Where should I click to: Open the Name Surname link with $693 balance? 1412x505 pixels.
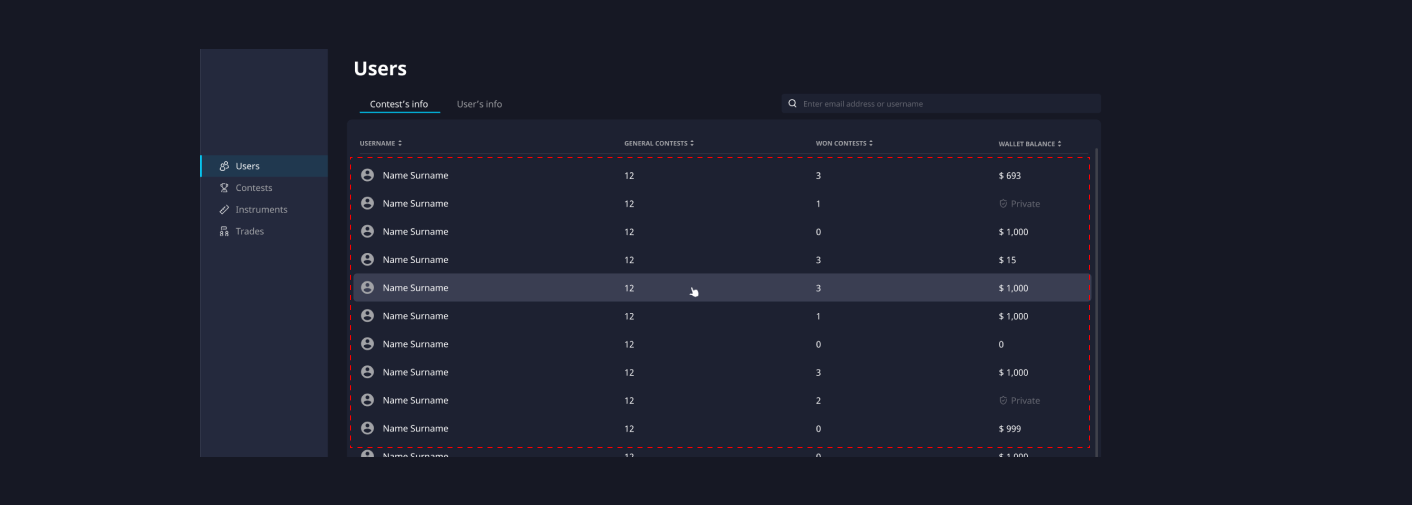click(x=415, y=176)
